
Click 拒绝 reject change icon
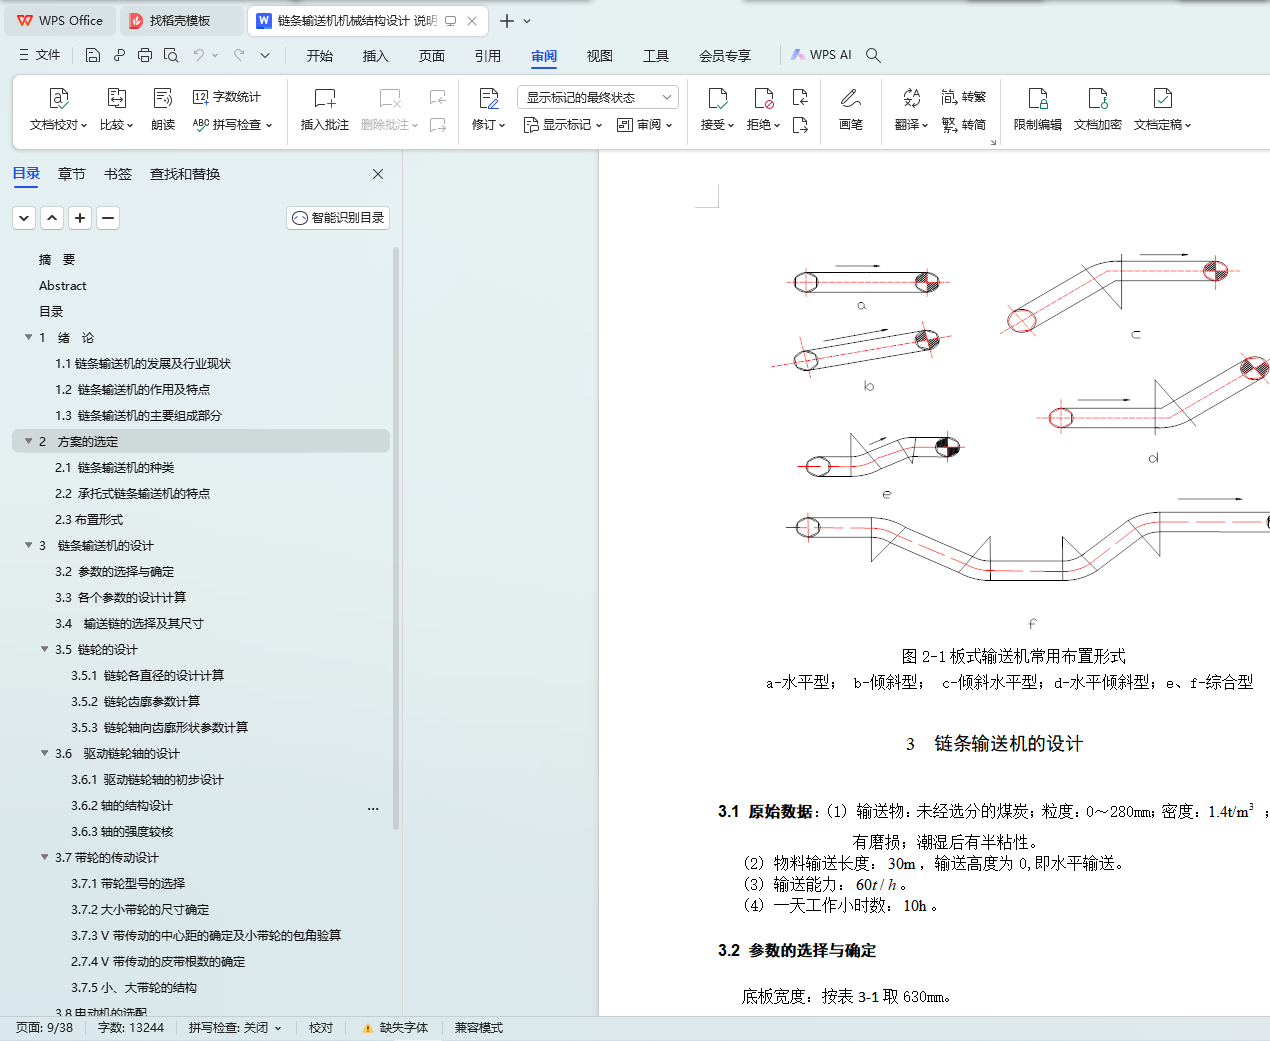pyautogui.click(x=763, y=98)
